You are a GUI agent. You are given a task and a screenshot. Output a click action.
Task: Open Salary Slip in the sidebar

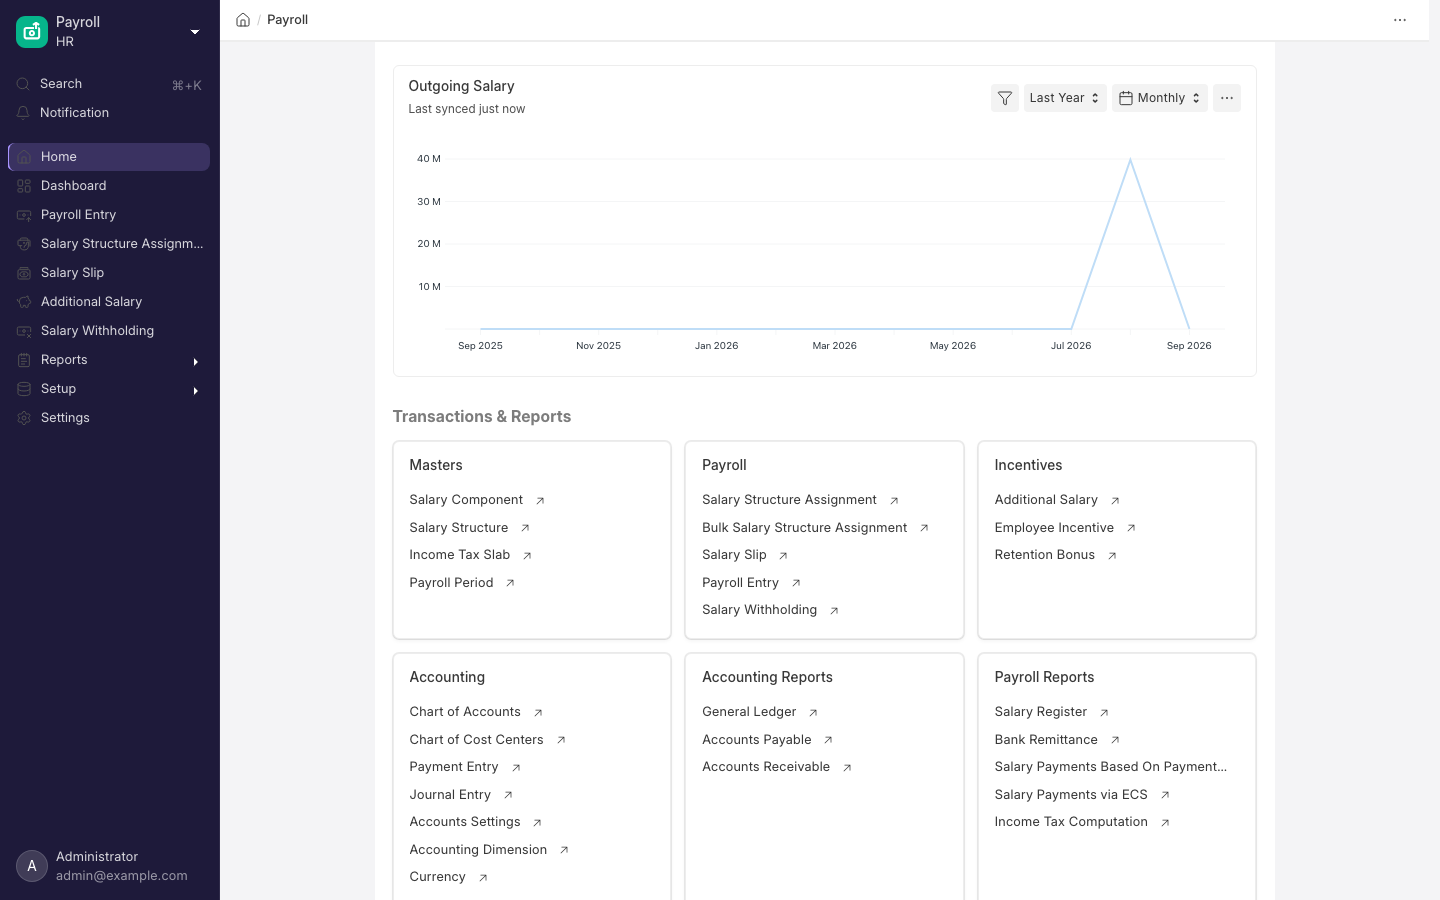(x=109, y=273)
